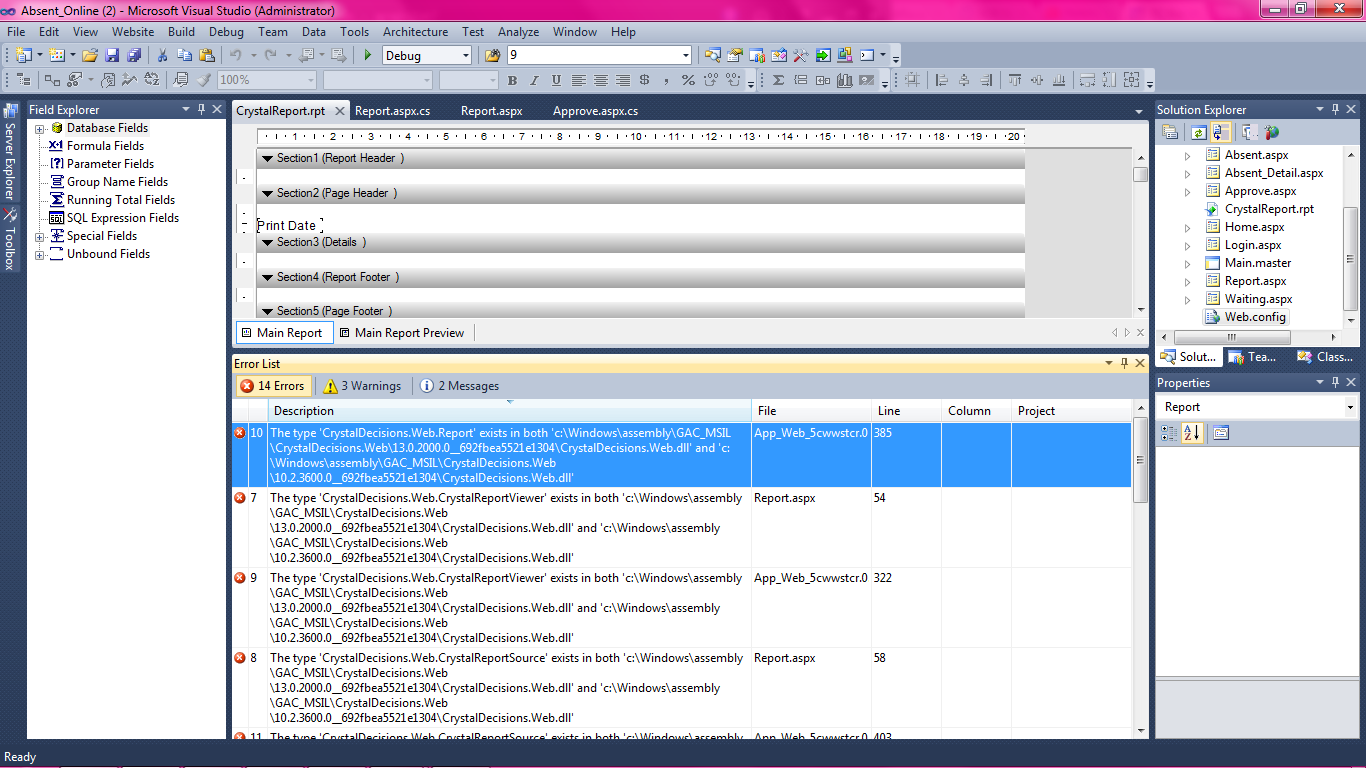Open the Toolbox tools icon in toolbar

tap(800, 56)
